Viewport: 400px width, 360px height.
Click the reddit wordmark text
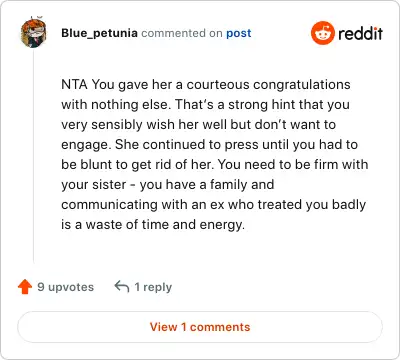click(360, 33)
